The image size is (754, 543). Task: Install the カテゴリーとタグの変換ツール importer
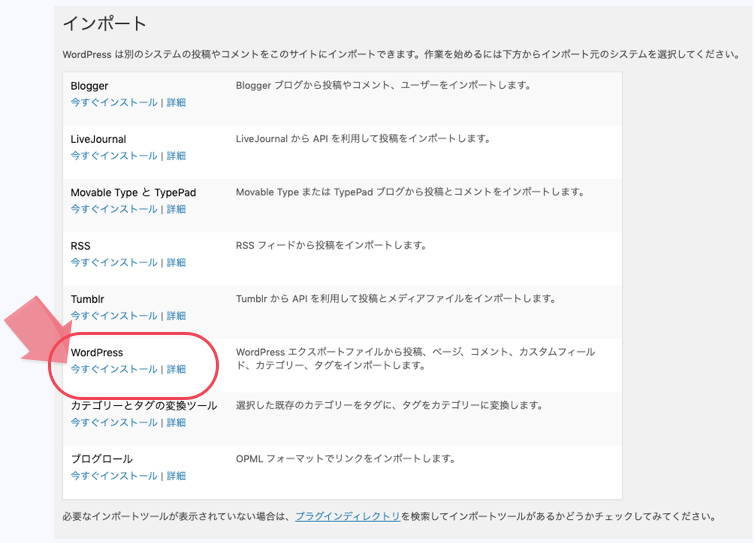tap(114, 423)
